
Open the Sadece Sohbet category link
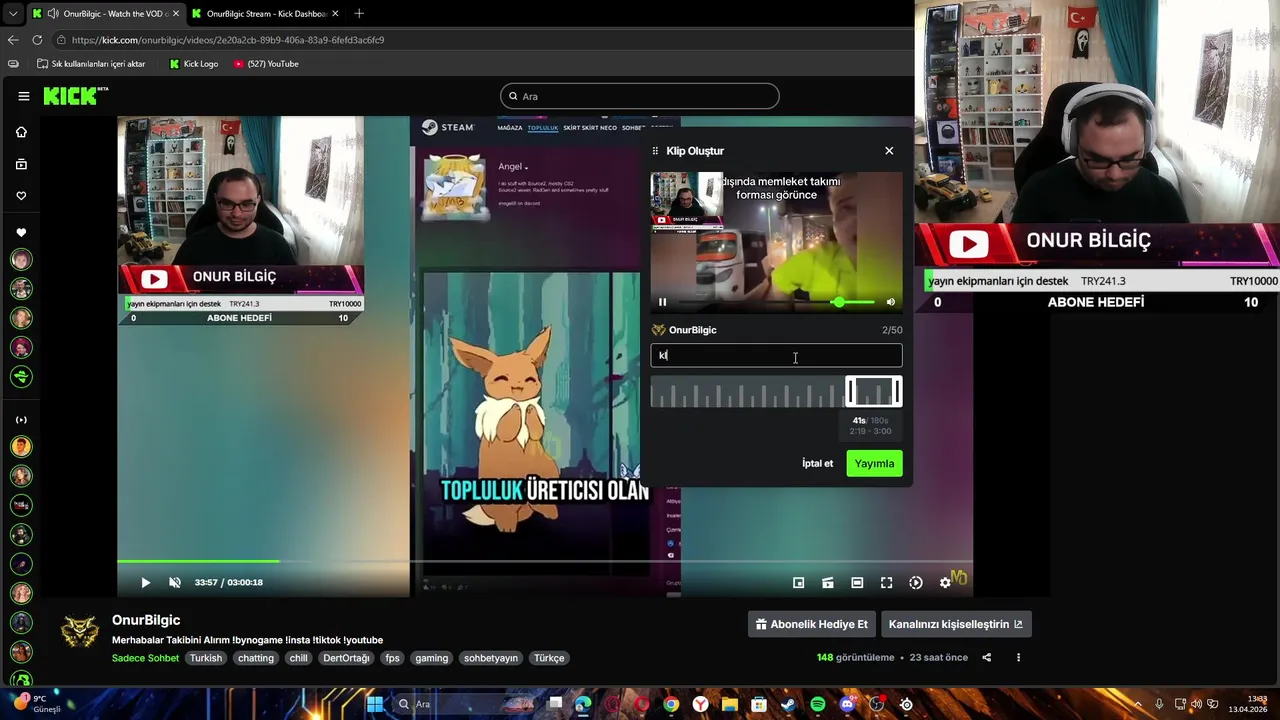click(x=145, y=658)
